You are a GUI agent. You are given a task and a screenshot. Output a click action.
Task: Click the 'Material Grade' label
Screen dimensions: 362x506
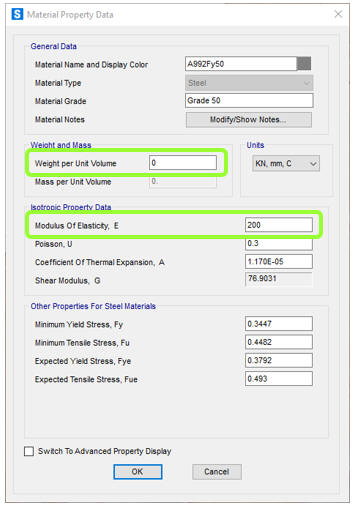[60, 101]
